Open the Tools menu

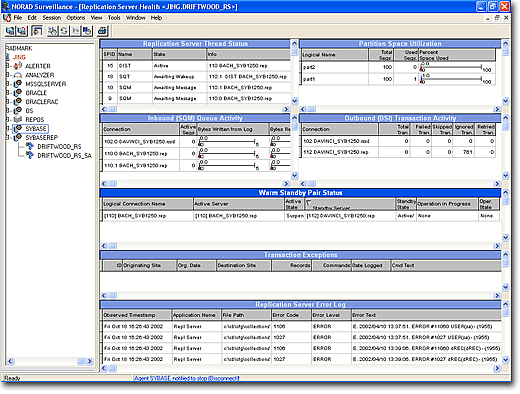point(114,18)
